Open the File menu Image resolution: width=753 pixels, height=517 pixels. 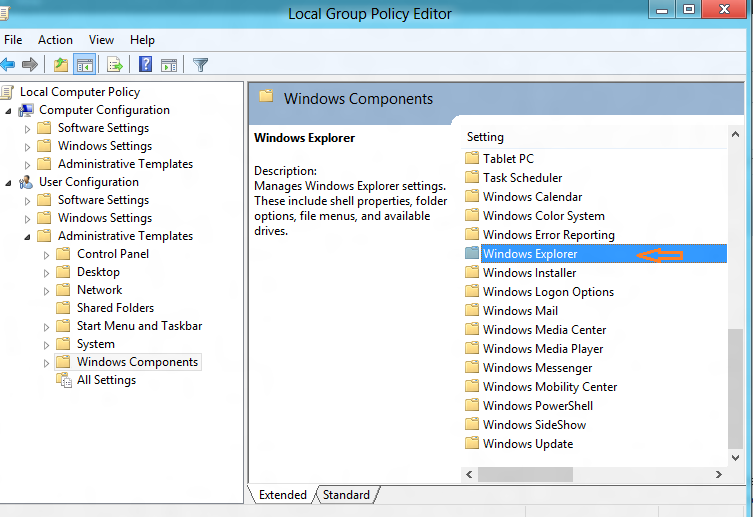(13, 40)
